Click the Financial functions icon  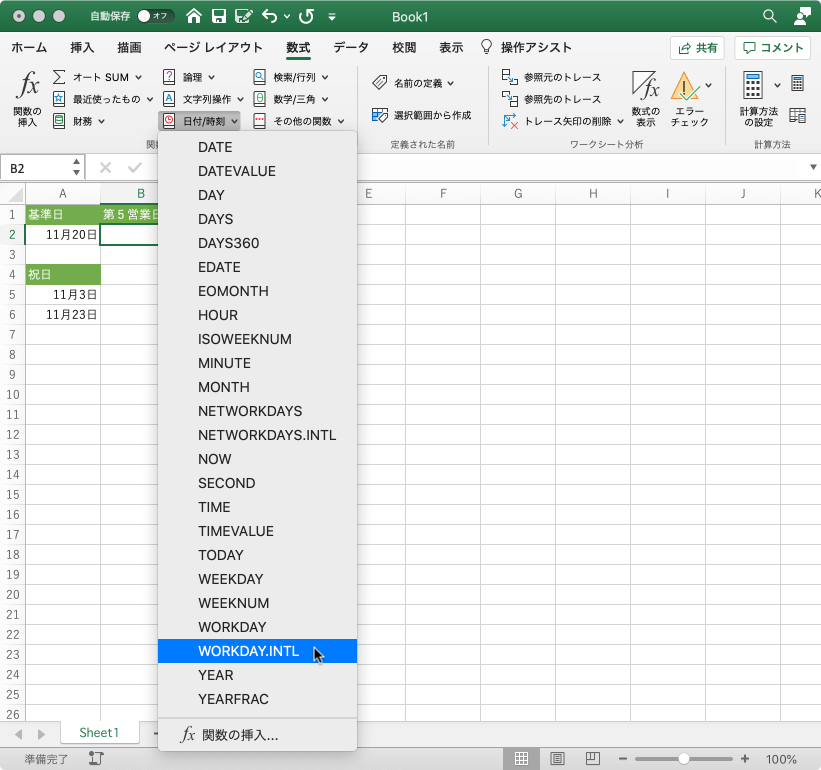point(59,121)
